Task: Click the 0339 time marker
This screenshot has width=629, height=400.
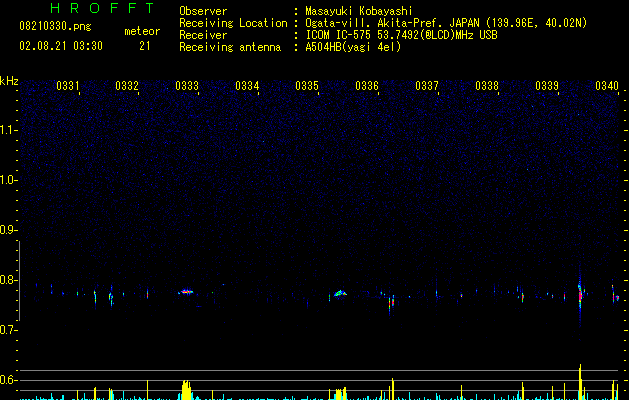Action: [547, 86]
